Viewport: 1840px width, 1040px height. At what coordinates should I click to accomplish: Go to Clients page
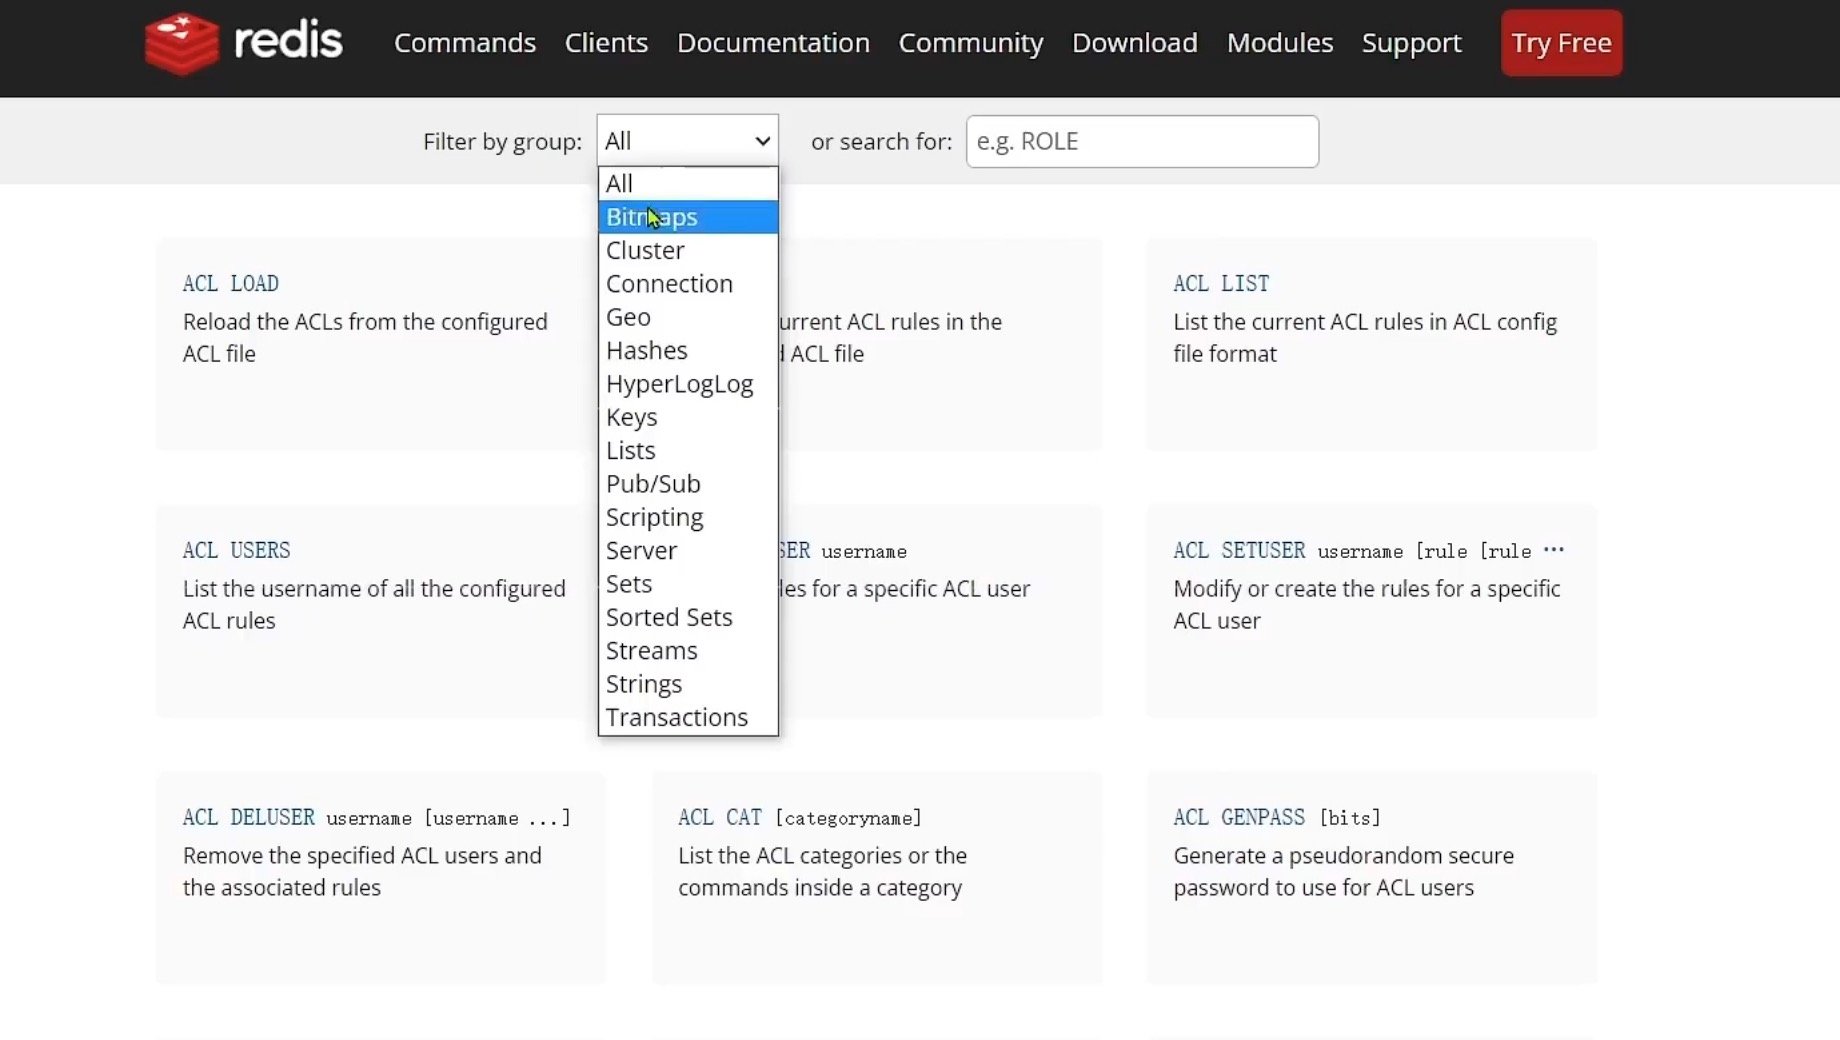point(606,43)
